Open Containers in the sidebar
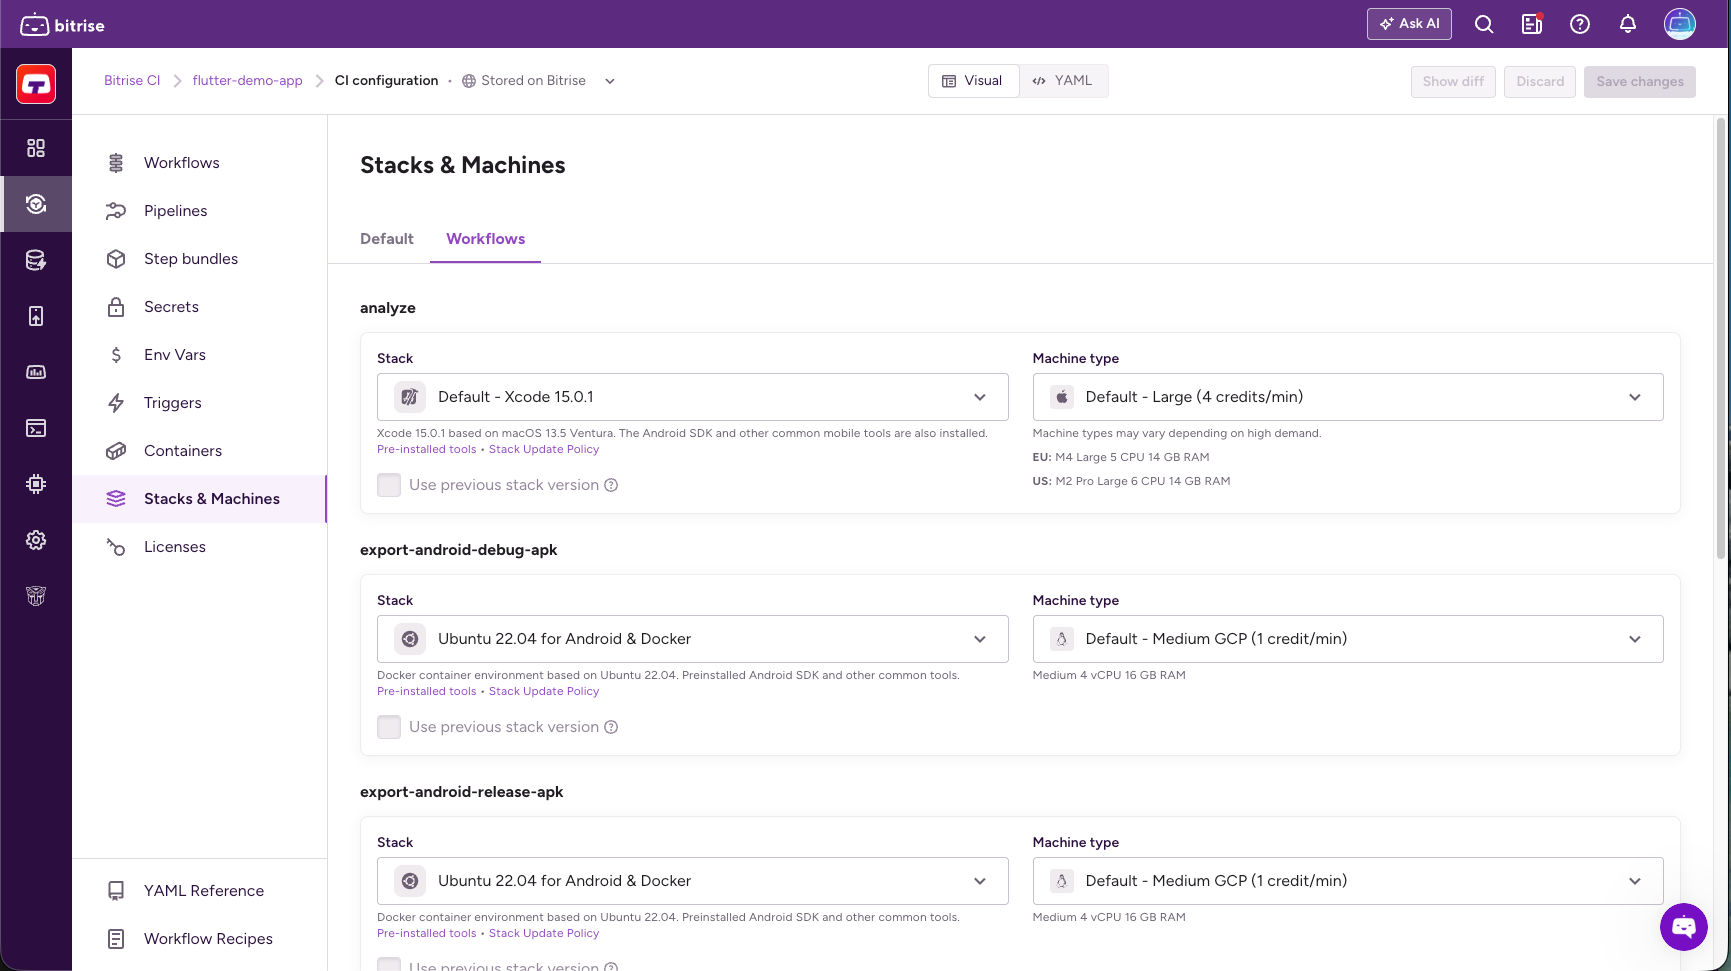 coord(200,451)
